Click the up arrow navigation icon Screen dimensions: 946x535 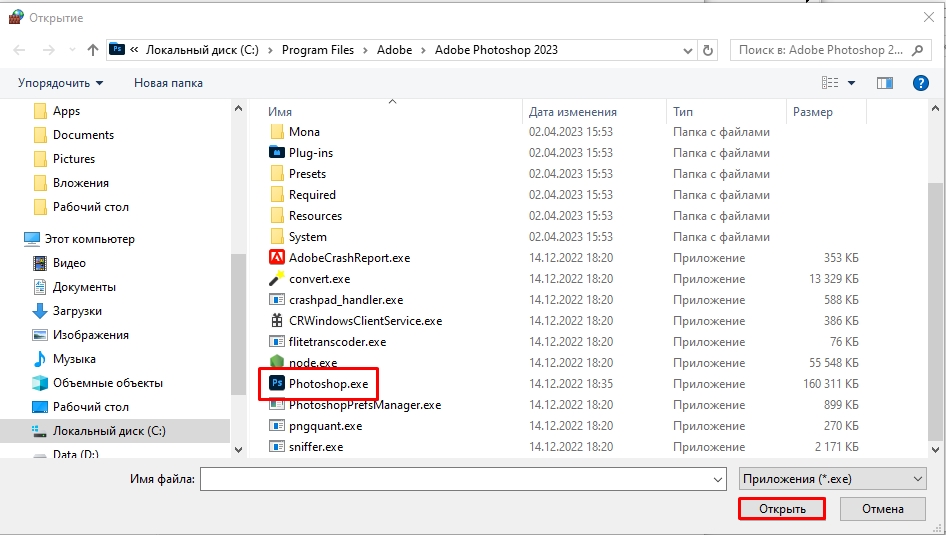[x=93, y=50]
